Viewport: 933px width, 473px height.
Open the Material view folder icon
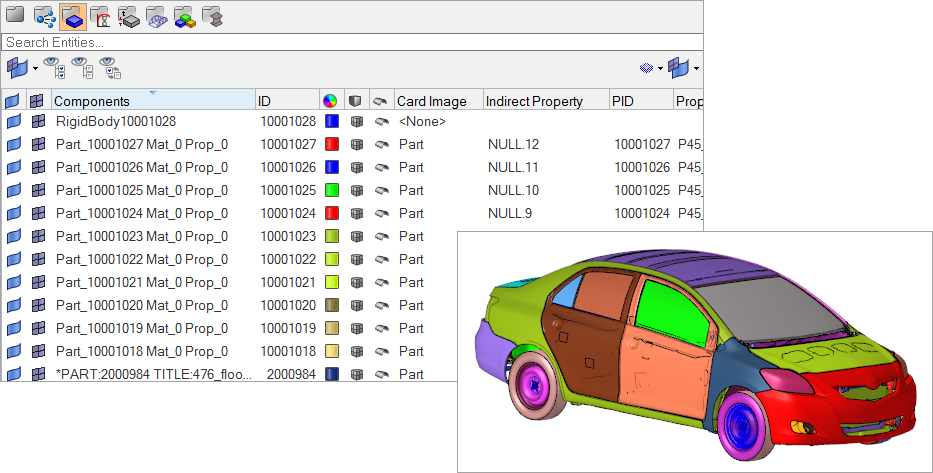[x=100, y=16]
